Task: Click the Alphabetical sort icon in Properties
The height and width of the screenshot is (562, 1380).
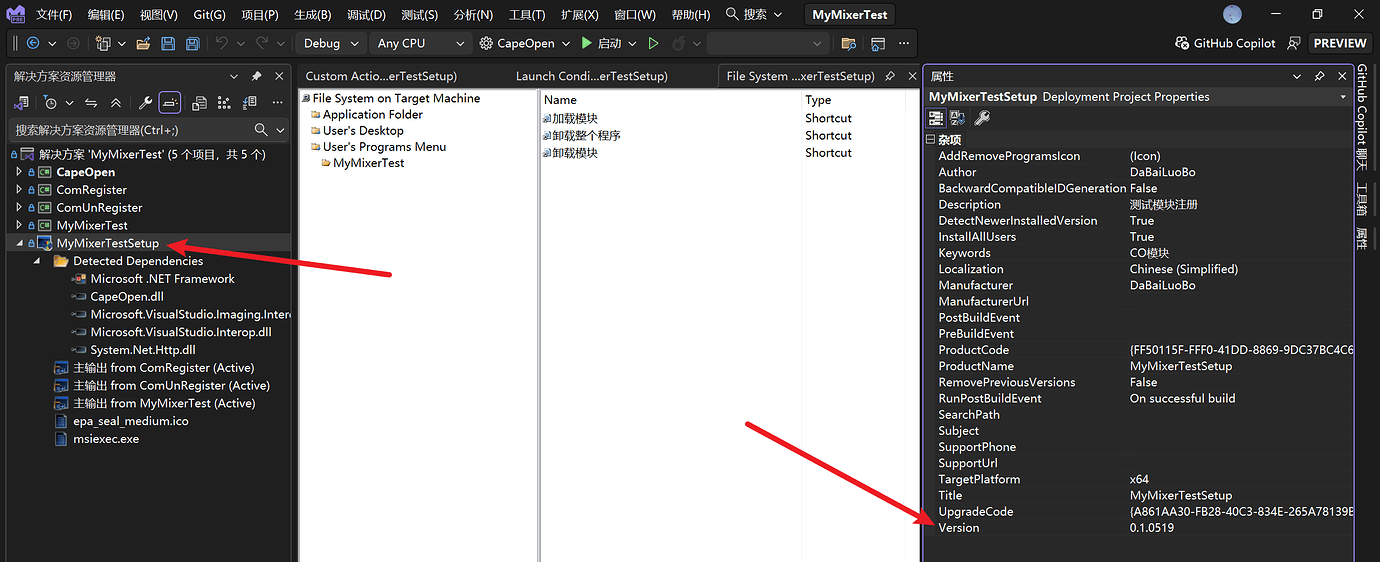Action: pyautogui.click(x=958, y=118)
